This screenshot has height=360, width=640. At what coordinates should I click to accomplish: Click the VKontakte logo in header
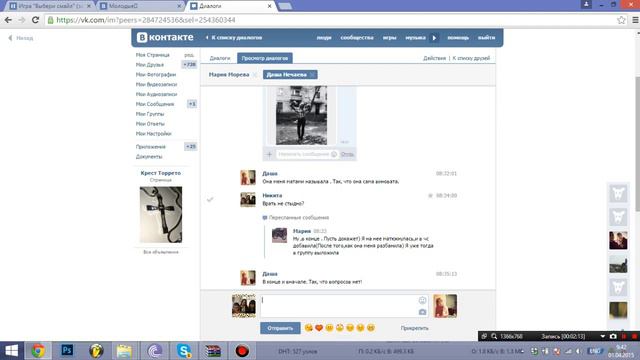point(165,37)
